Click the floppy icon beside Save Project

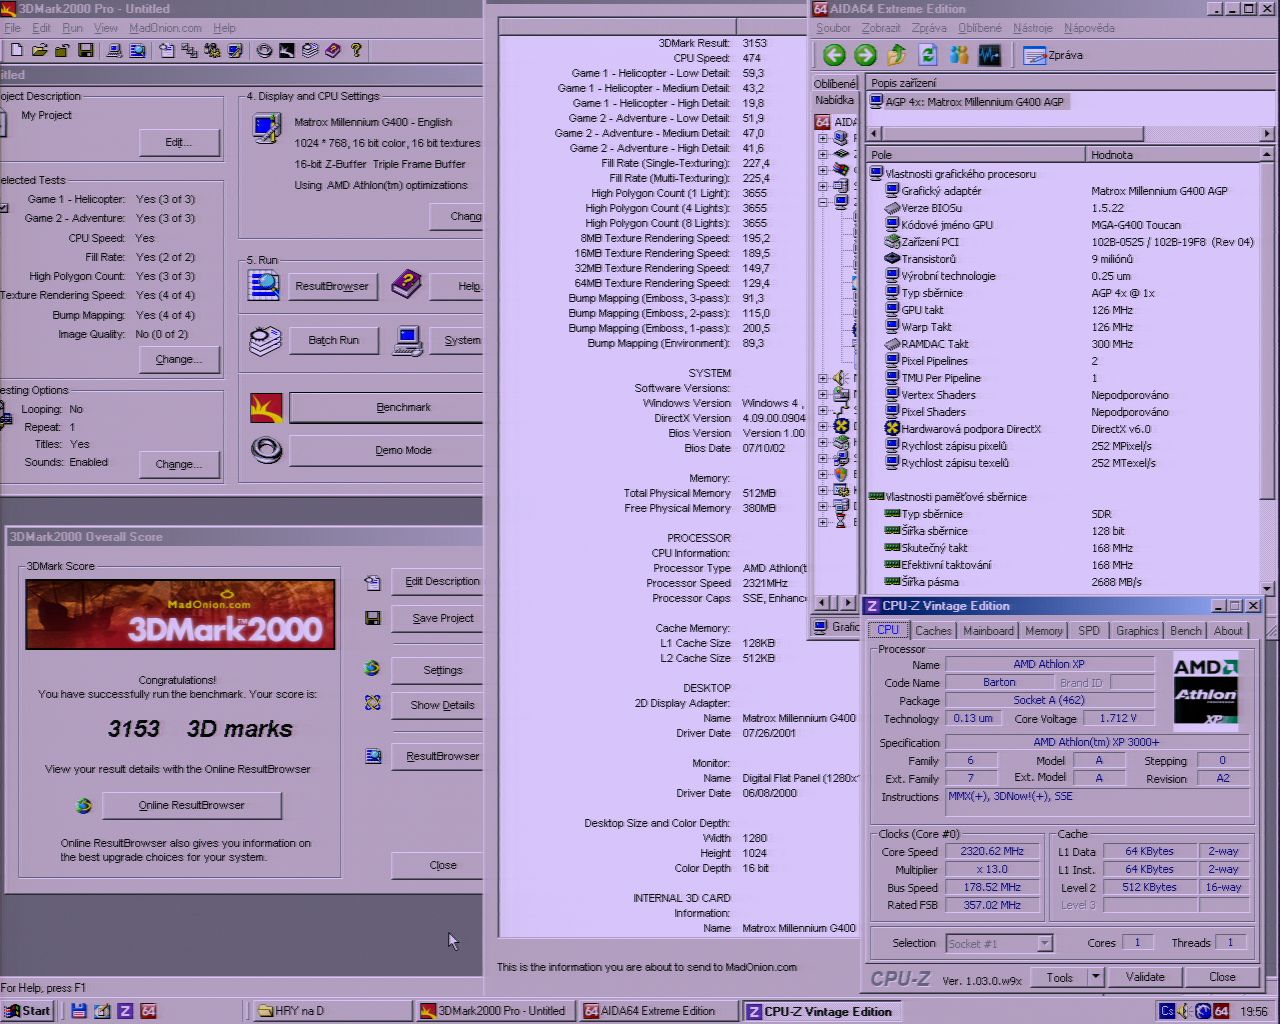point(373,618)
